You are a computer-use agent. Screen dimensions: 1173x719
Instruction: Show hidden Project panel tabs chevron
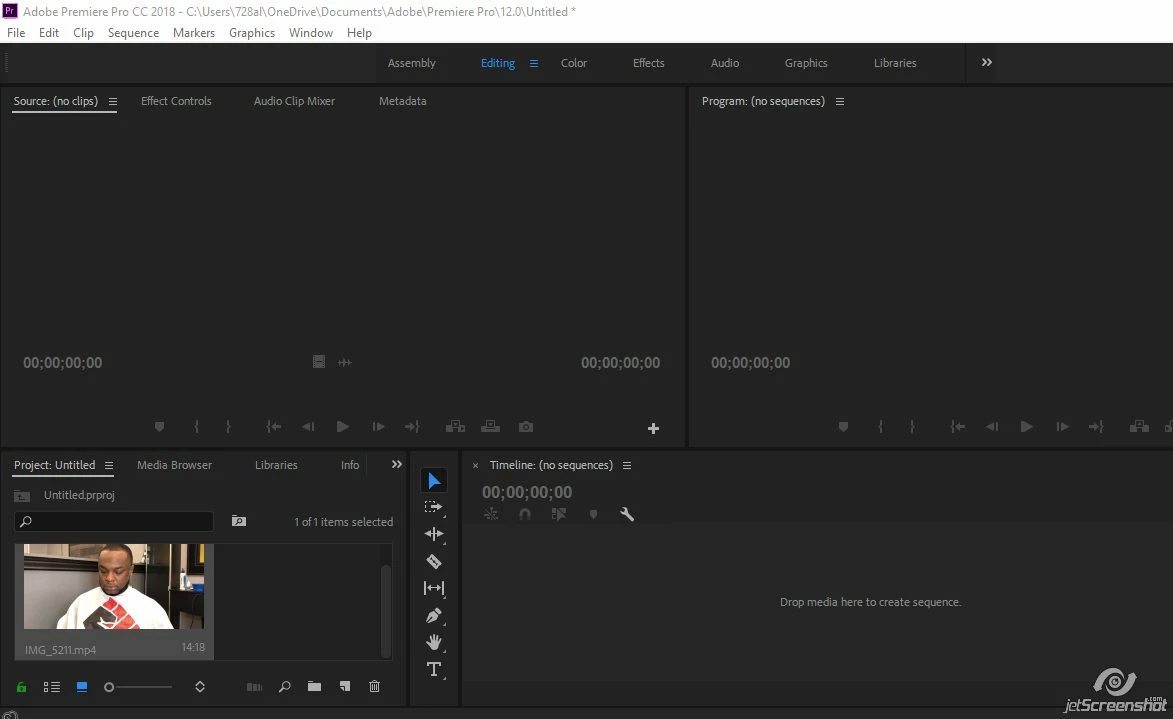[x=396, y=465]
